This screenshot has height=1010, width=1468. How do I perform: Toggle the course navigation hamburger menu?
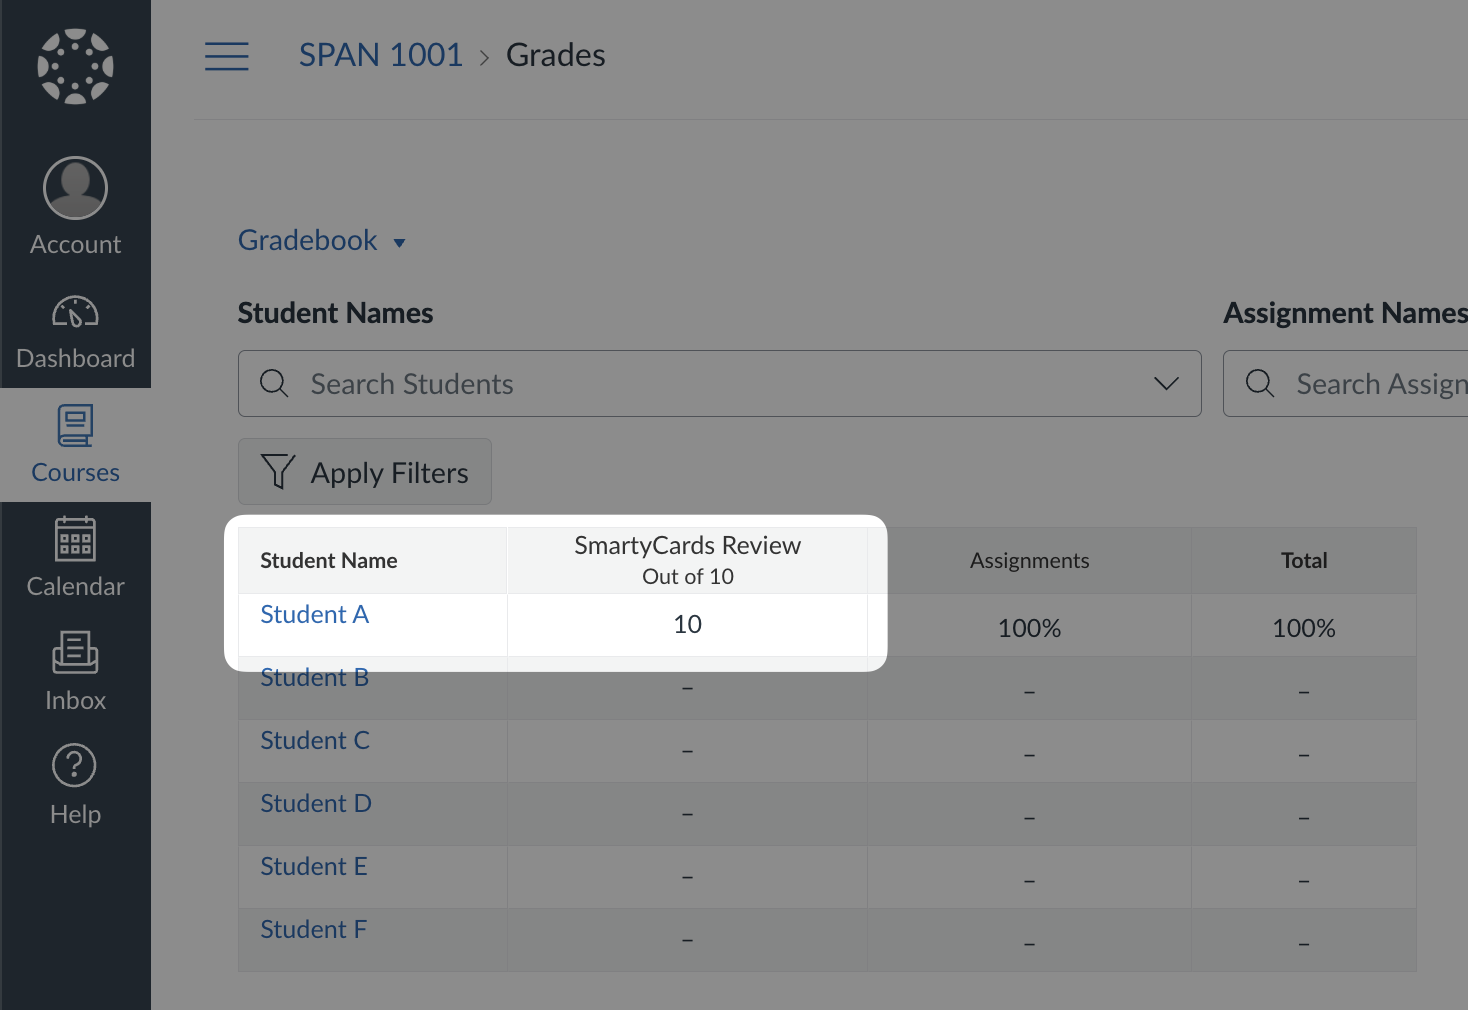[x=227, y=56]
